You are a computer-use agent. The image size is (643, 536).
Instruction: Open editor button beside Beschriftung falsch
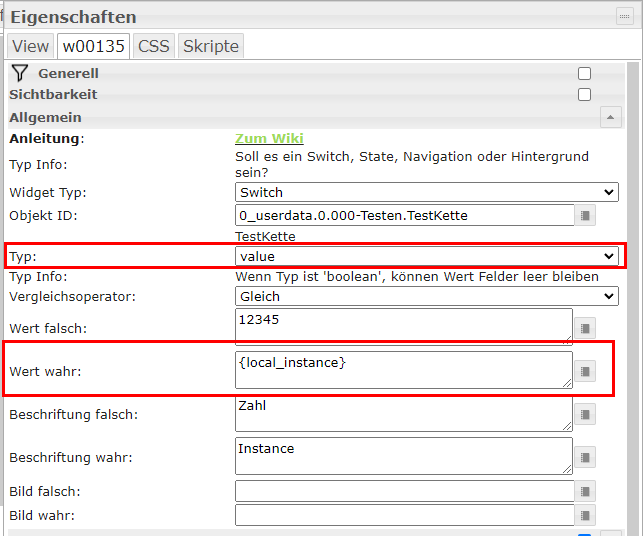point(587,414)
